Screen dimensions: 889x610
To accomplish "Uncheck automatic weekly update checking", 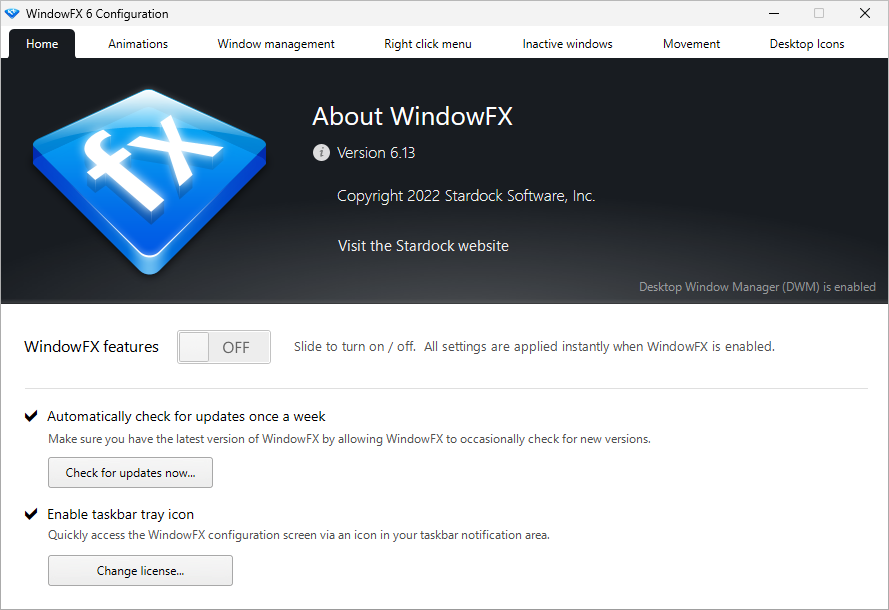I will point(30,416).
